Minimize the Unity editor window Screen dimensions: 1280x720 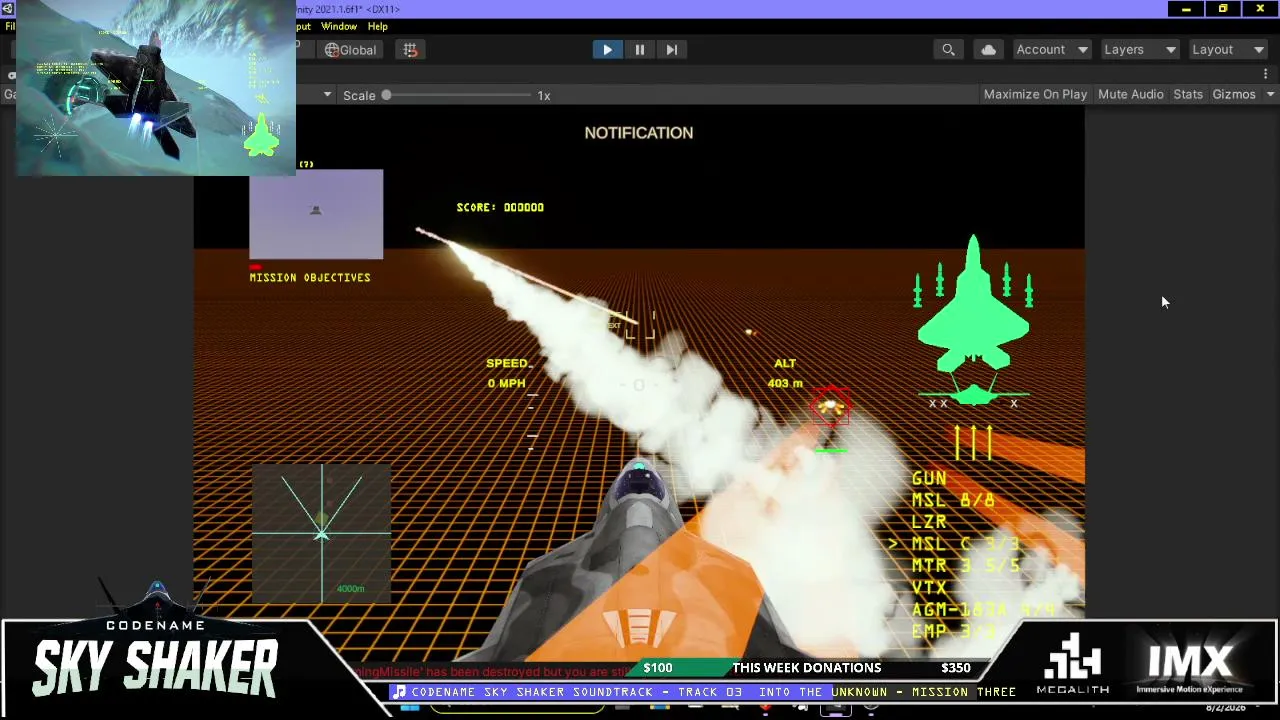tap(1186, 9)
